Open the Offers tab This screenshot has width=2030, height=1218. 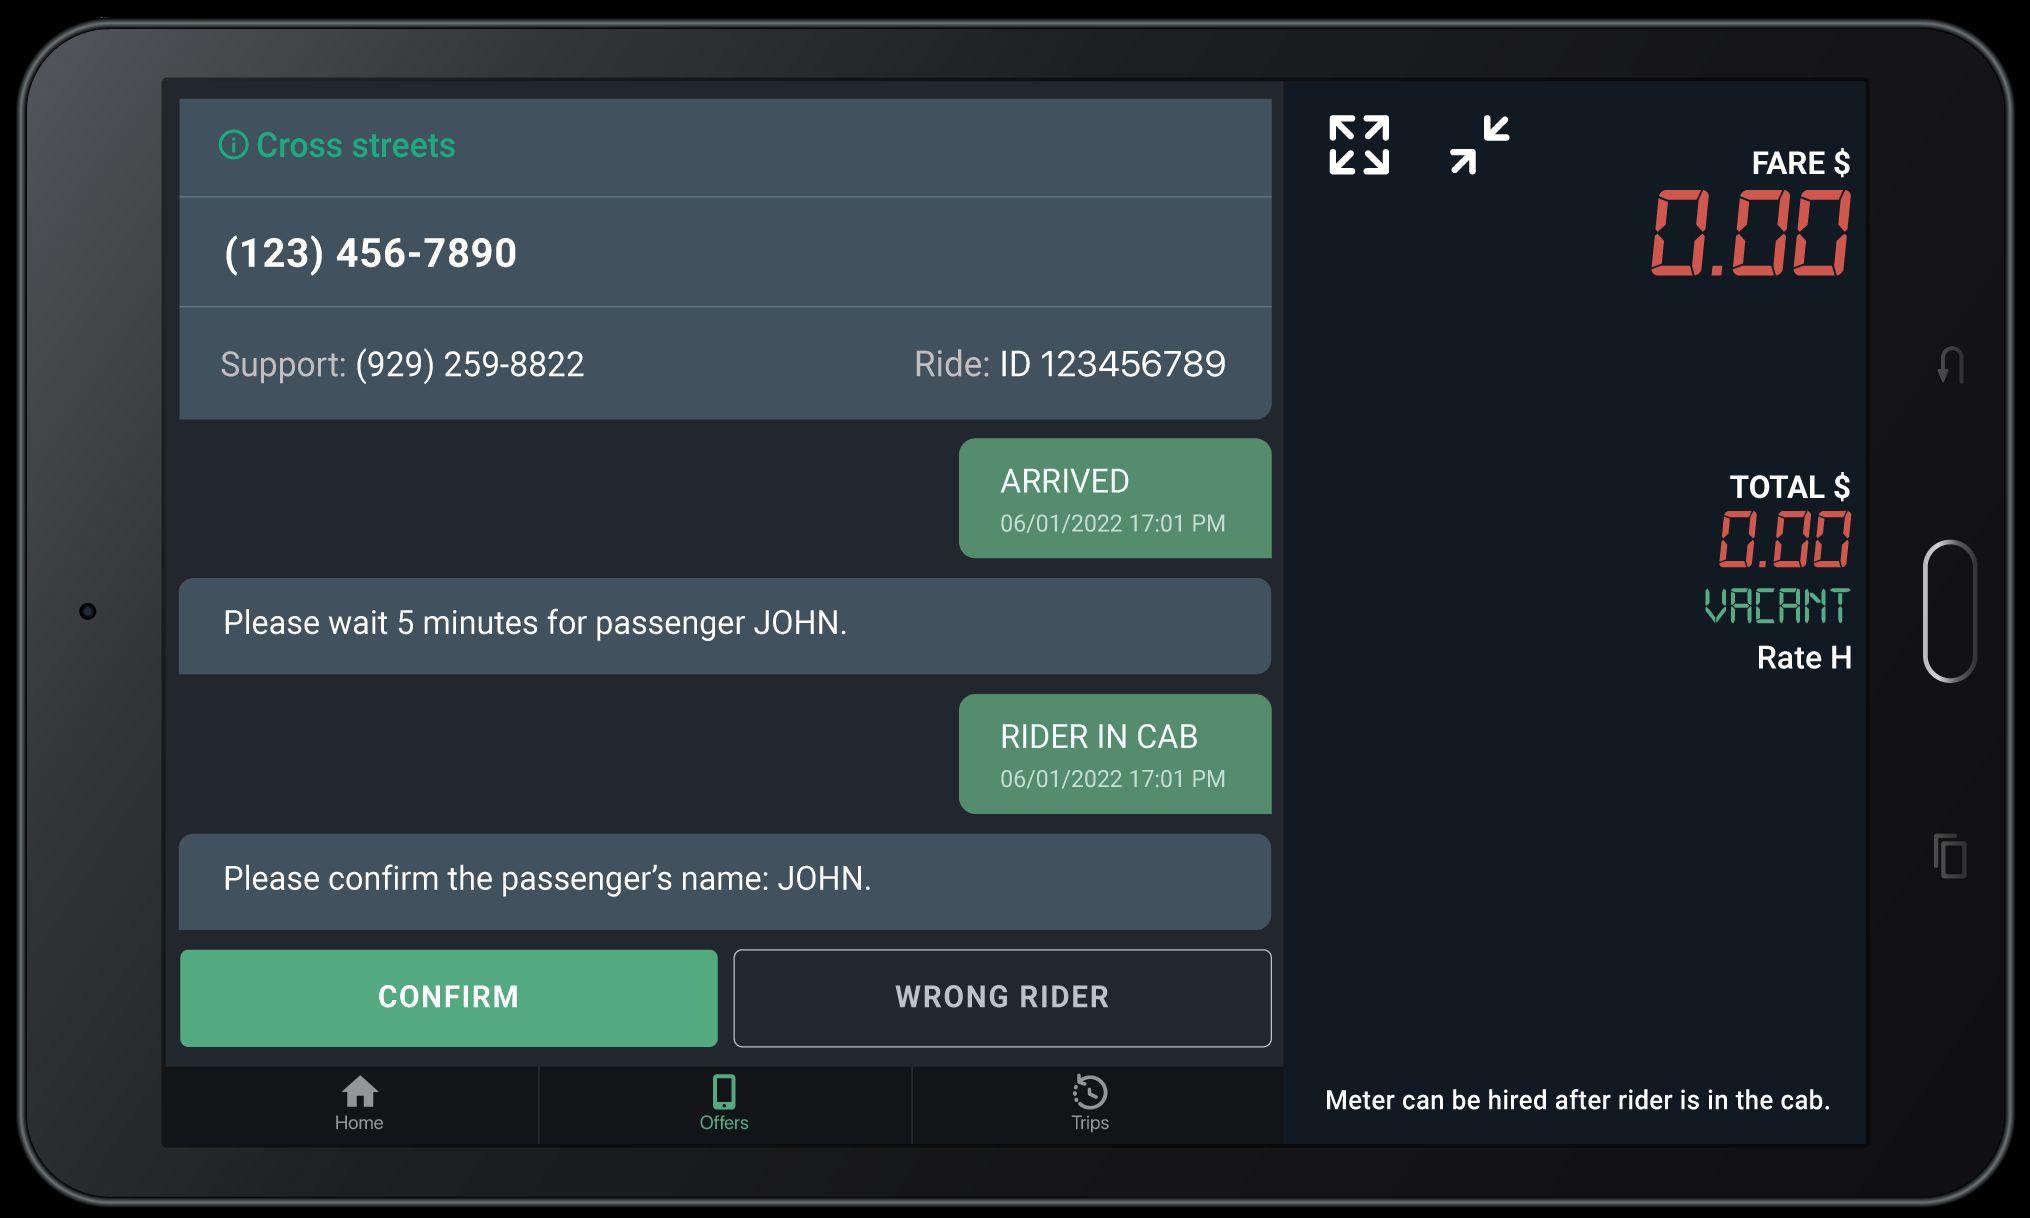[x=724, y=1104]
